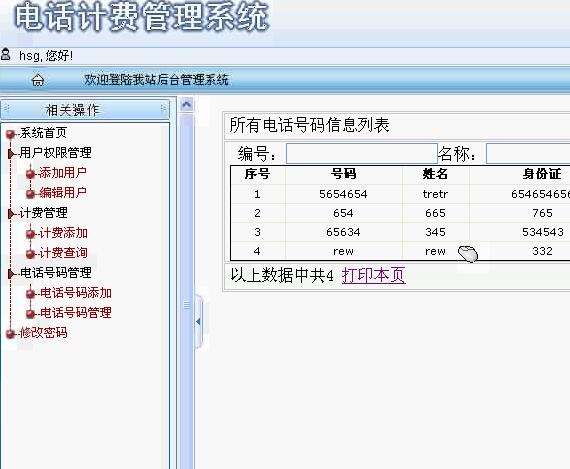Collapse the 电话号码管理 tree arrow

point(11,274)
